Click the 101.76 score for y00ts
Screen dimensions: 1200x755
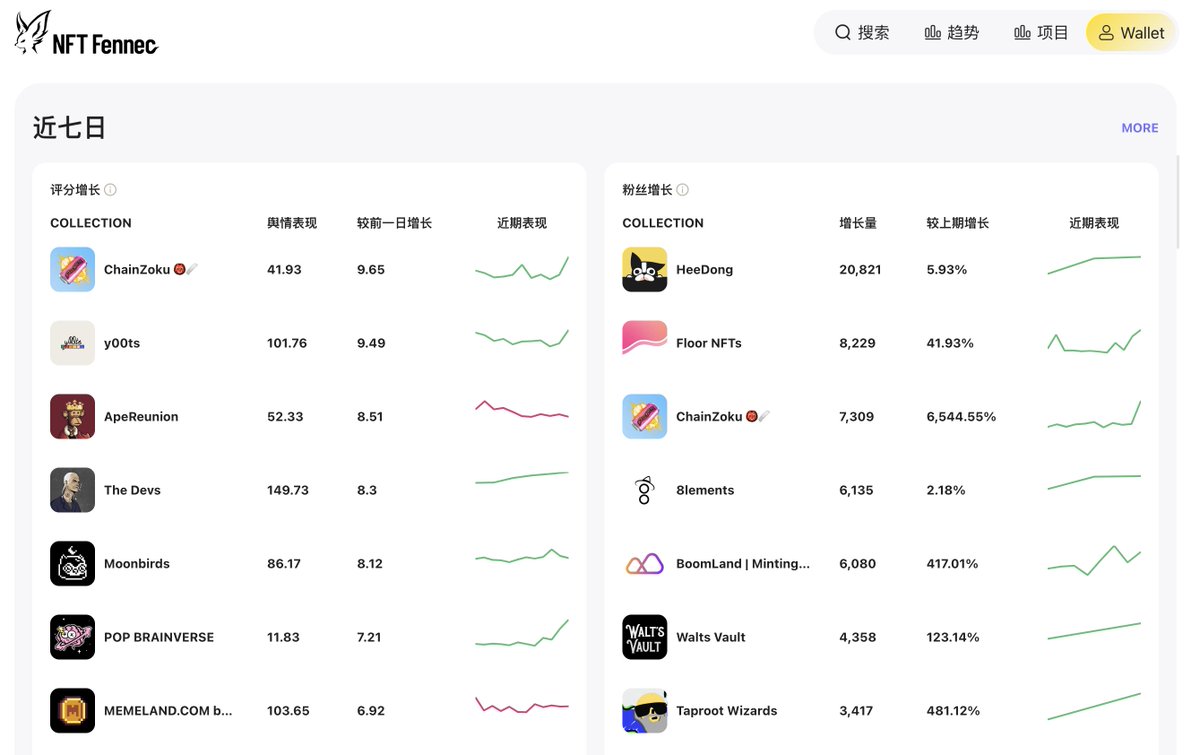(287, 343)
